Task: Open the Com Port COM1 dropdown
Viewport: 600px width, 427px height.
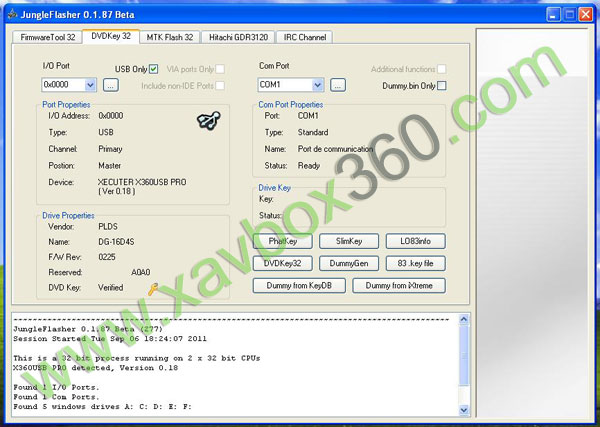Action: pos(317,85)
